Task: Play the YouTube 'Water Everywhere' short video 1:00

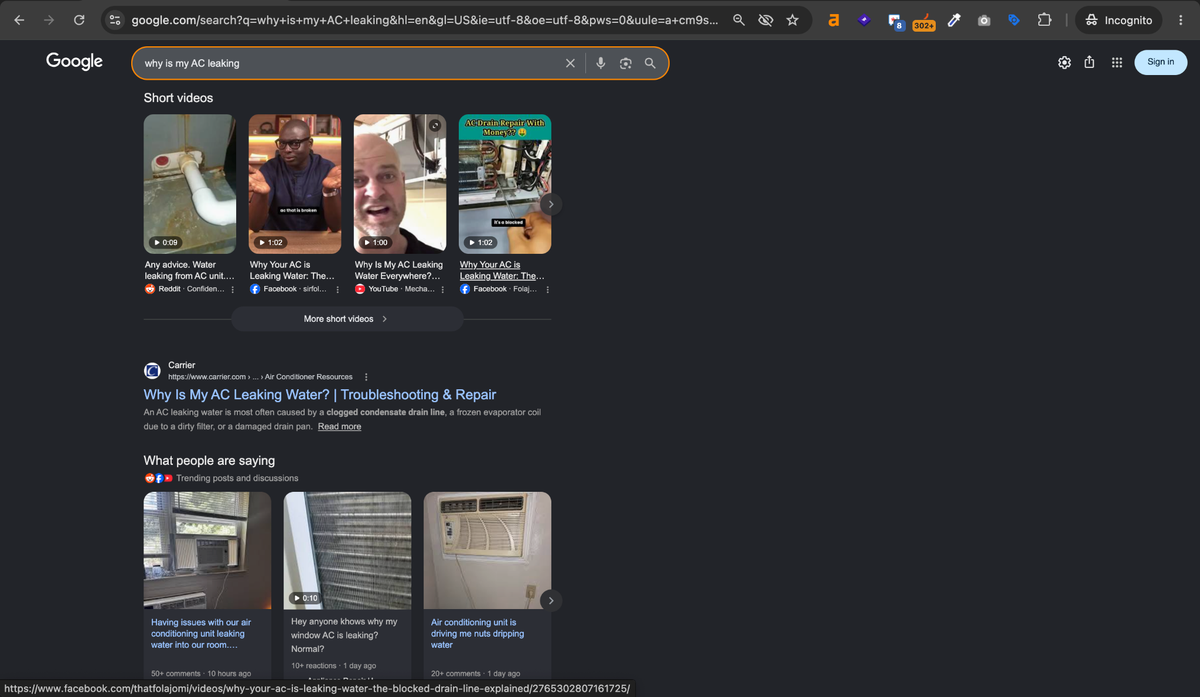Action: click(400, 184)
